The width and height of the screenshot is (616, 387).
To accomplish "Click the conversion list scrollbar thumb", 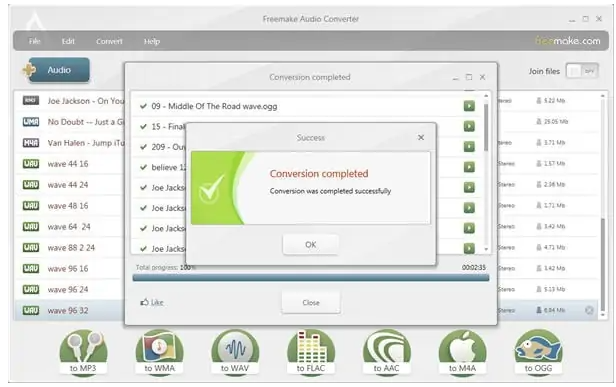I will click(486, 127).
